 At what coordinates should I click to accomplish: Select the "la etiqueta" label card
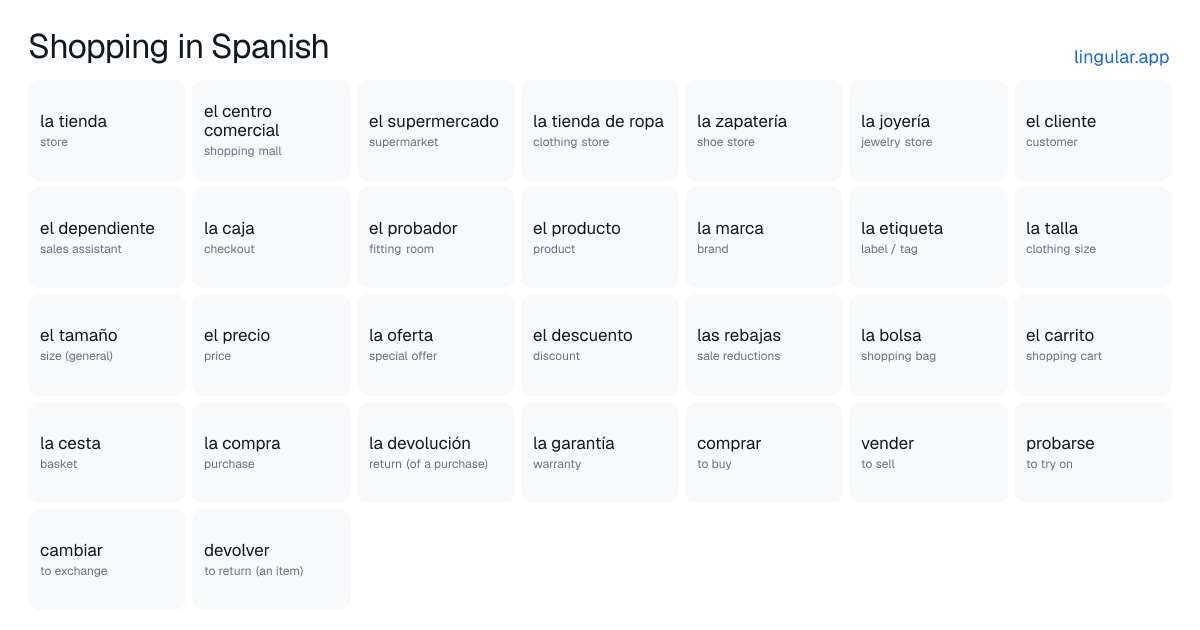[928, 238]
